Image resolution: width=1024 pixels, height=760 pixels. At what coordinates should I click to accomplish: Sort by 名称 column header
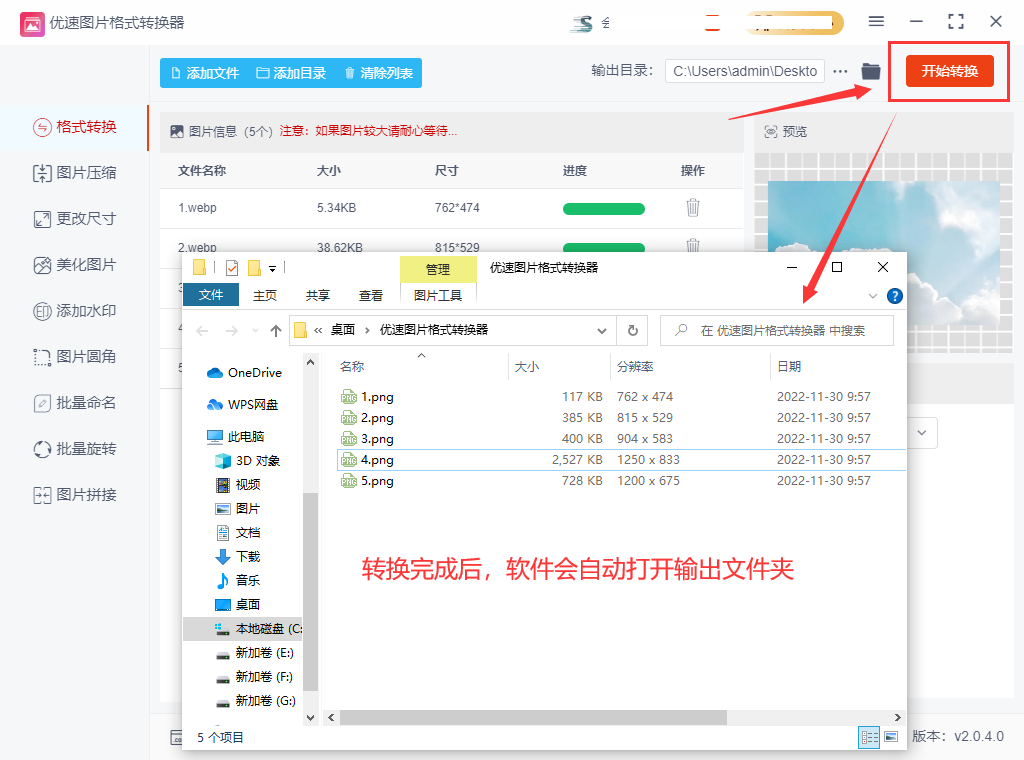(352, 367)
